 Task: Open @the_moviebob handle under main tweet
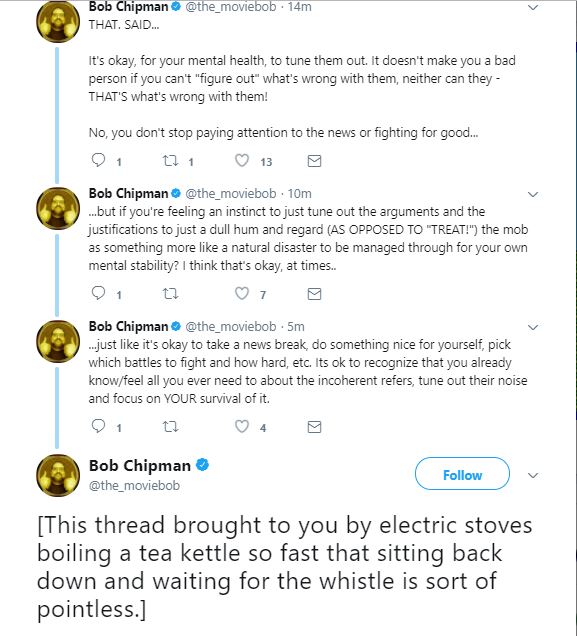[134, 486]
